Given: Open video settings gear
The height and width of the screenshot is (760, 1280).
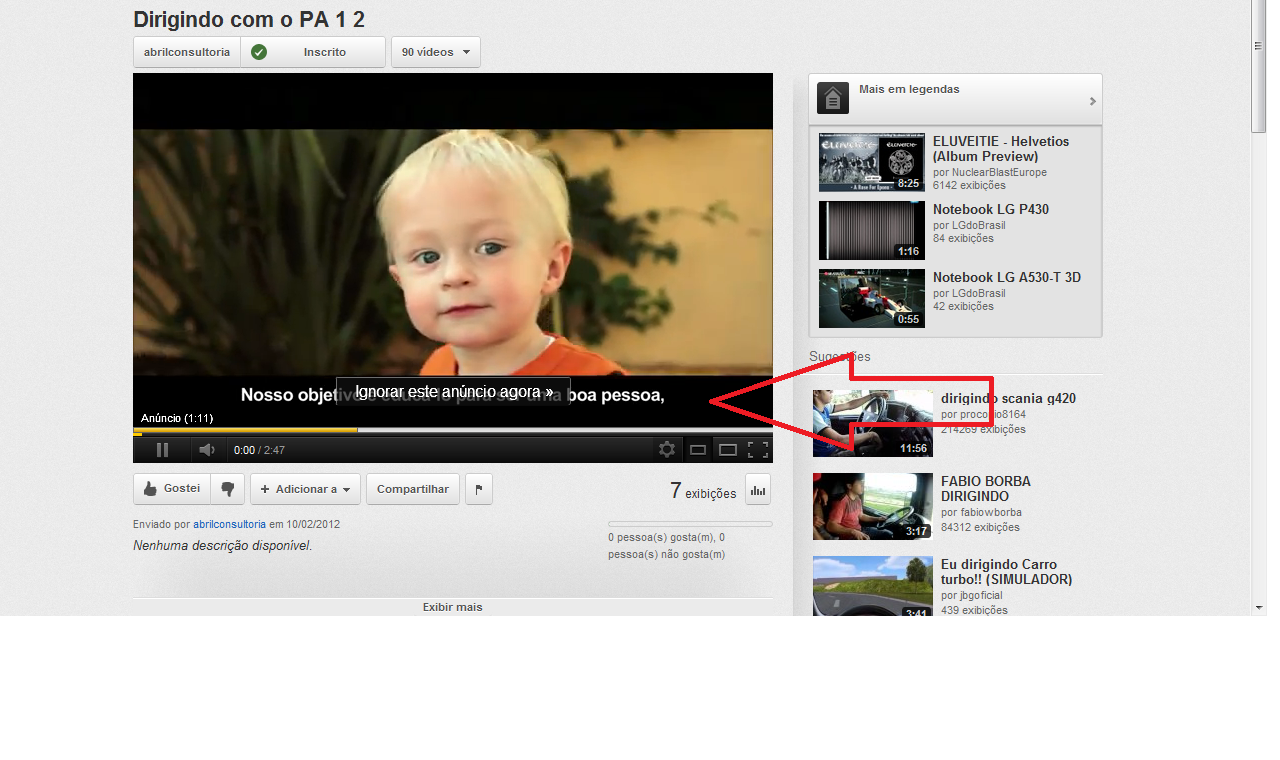Looking at the screenshot, I should coord(667,450).
